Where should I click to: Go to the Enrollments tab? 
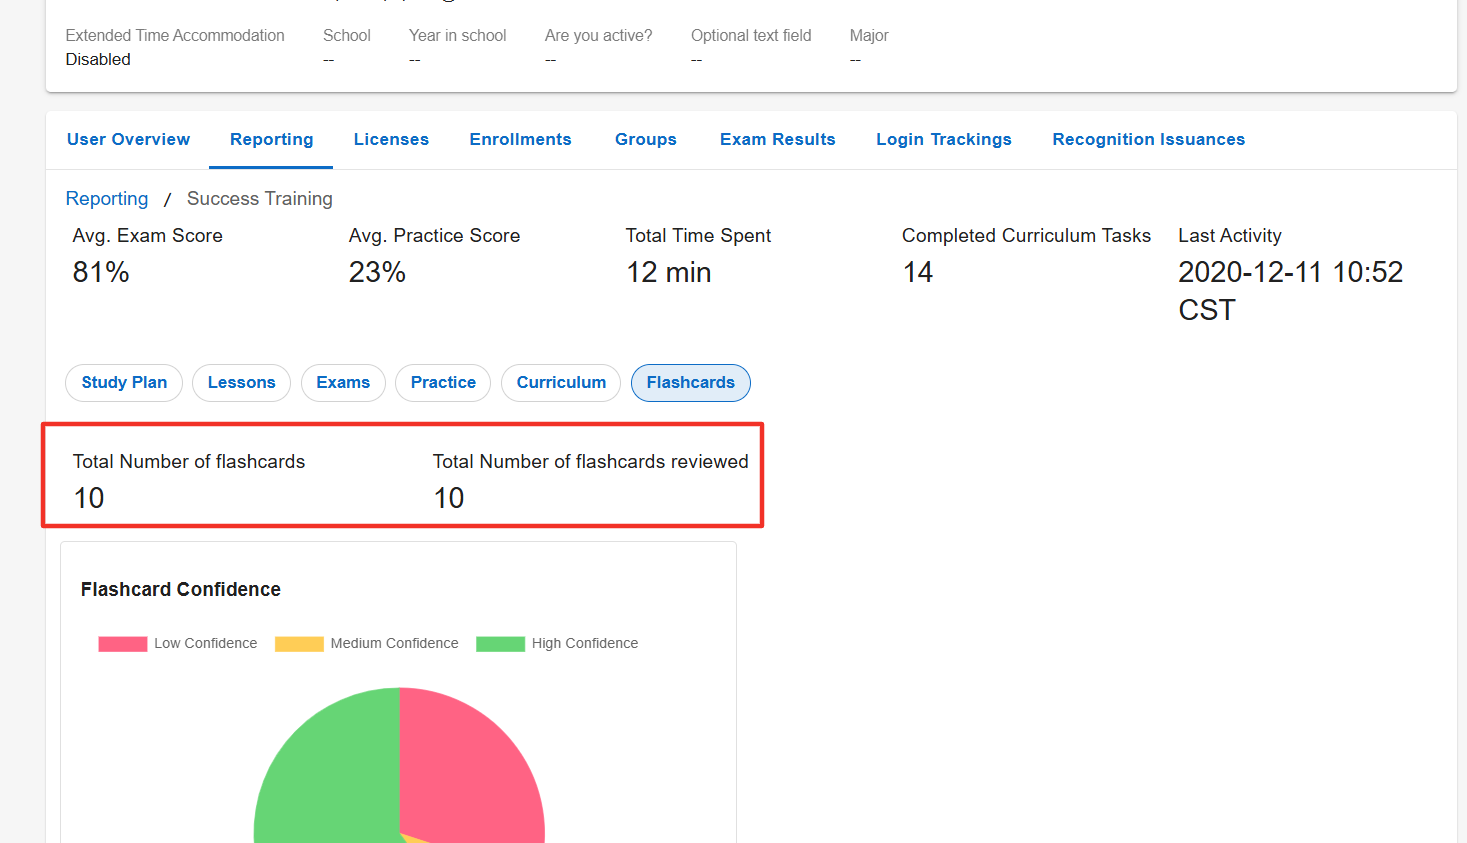click(520, 139)
